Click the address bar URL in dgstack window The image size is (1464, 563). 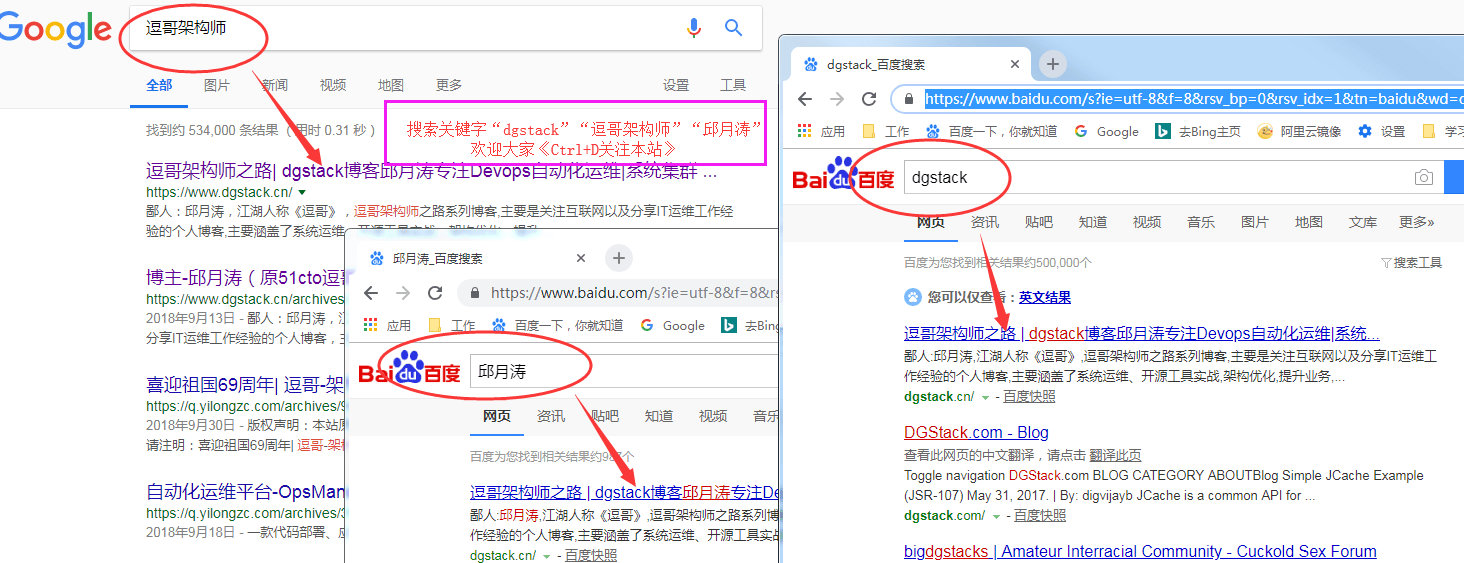[x=1193, y=99]
